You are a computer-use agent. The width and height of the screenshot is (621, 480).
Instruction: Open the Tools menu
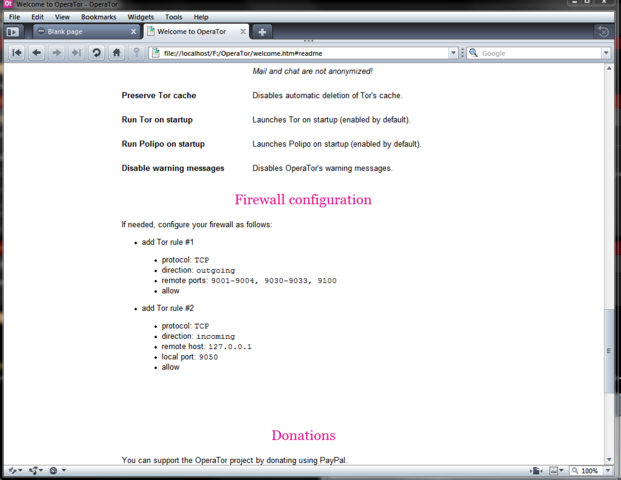click(173, 17)
